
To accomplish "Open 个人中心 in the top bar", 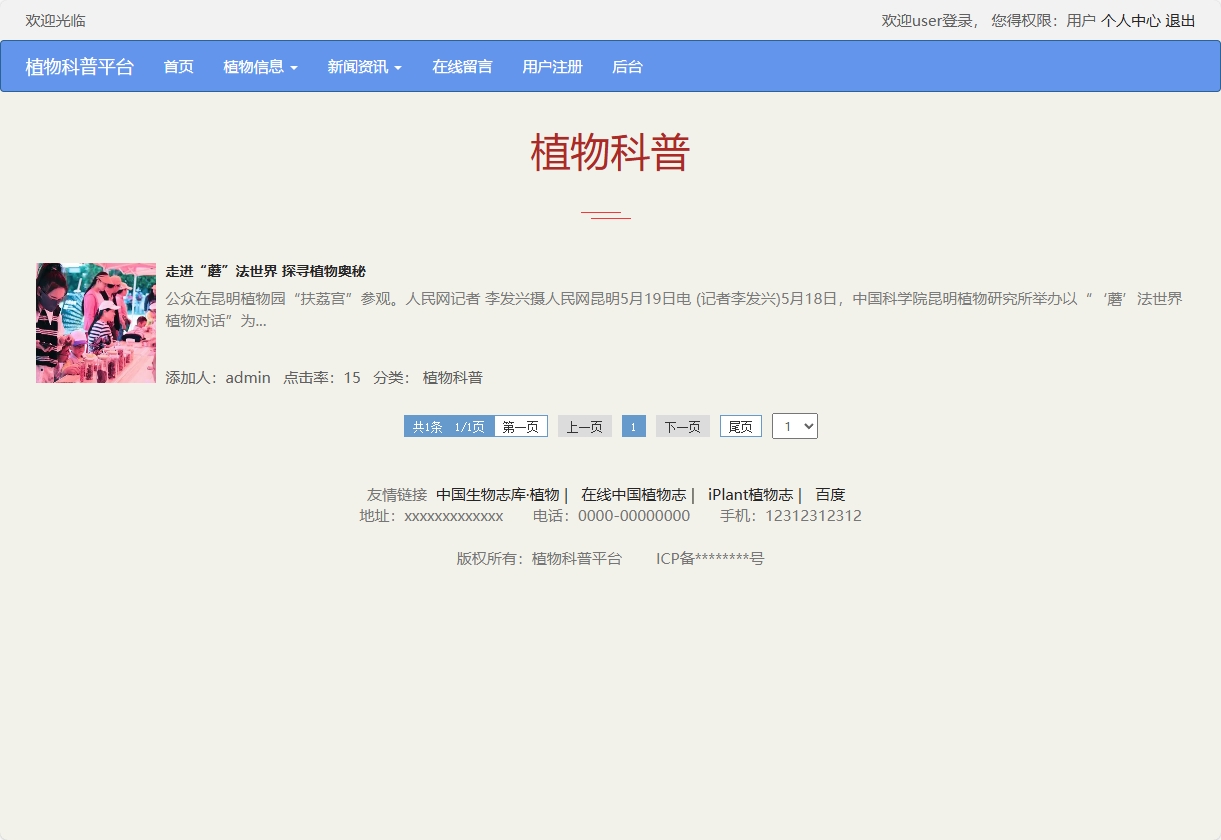I will pyautogui.click(x=1130, y=21).
